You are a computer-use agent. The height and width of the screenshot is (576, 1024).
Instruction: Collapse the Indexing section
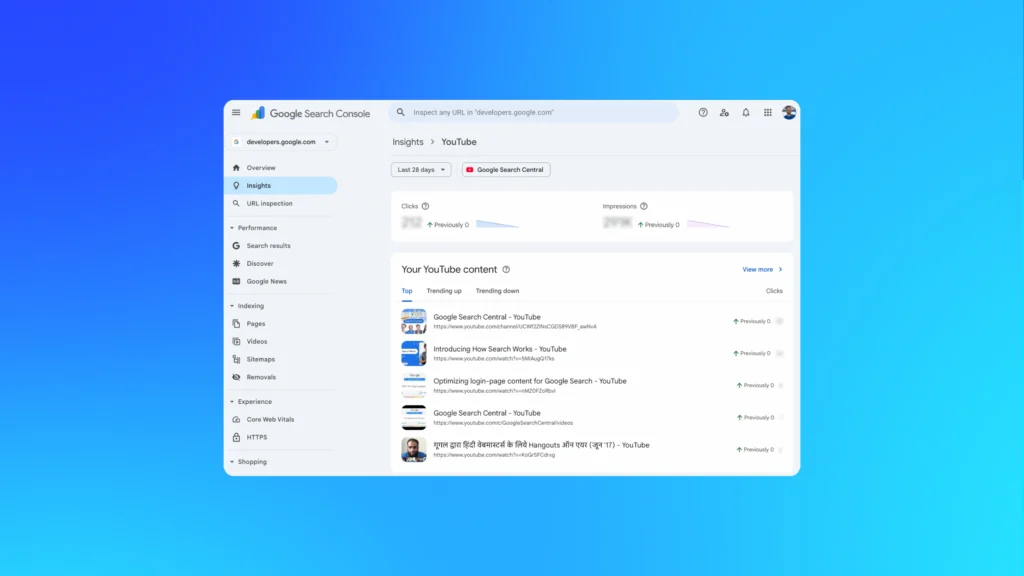[232, 306]
